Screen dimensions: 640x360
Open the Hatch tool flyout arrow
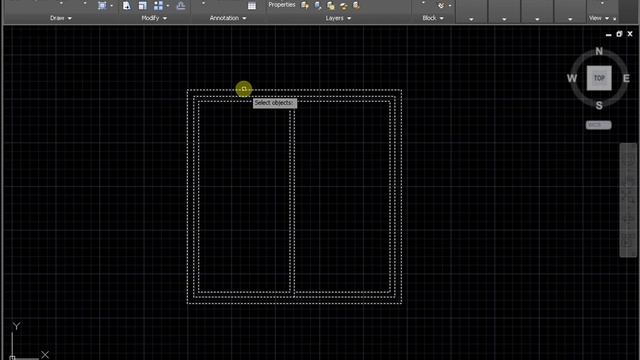[x=111, y=6]
